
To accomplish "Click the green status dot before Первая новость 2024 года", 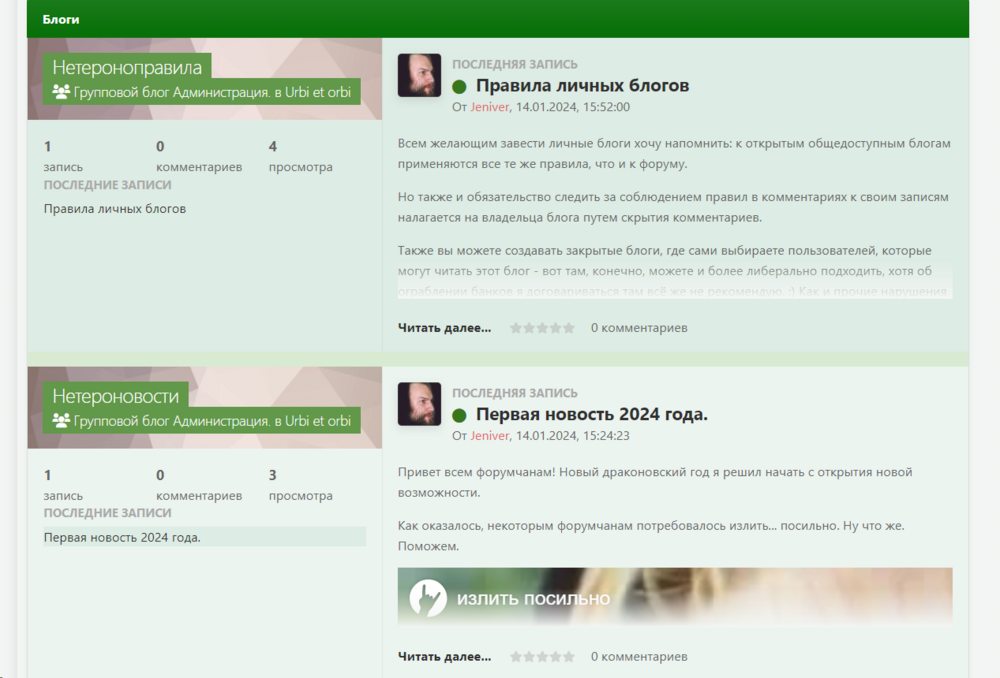I will 459,416.
